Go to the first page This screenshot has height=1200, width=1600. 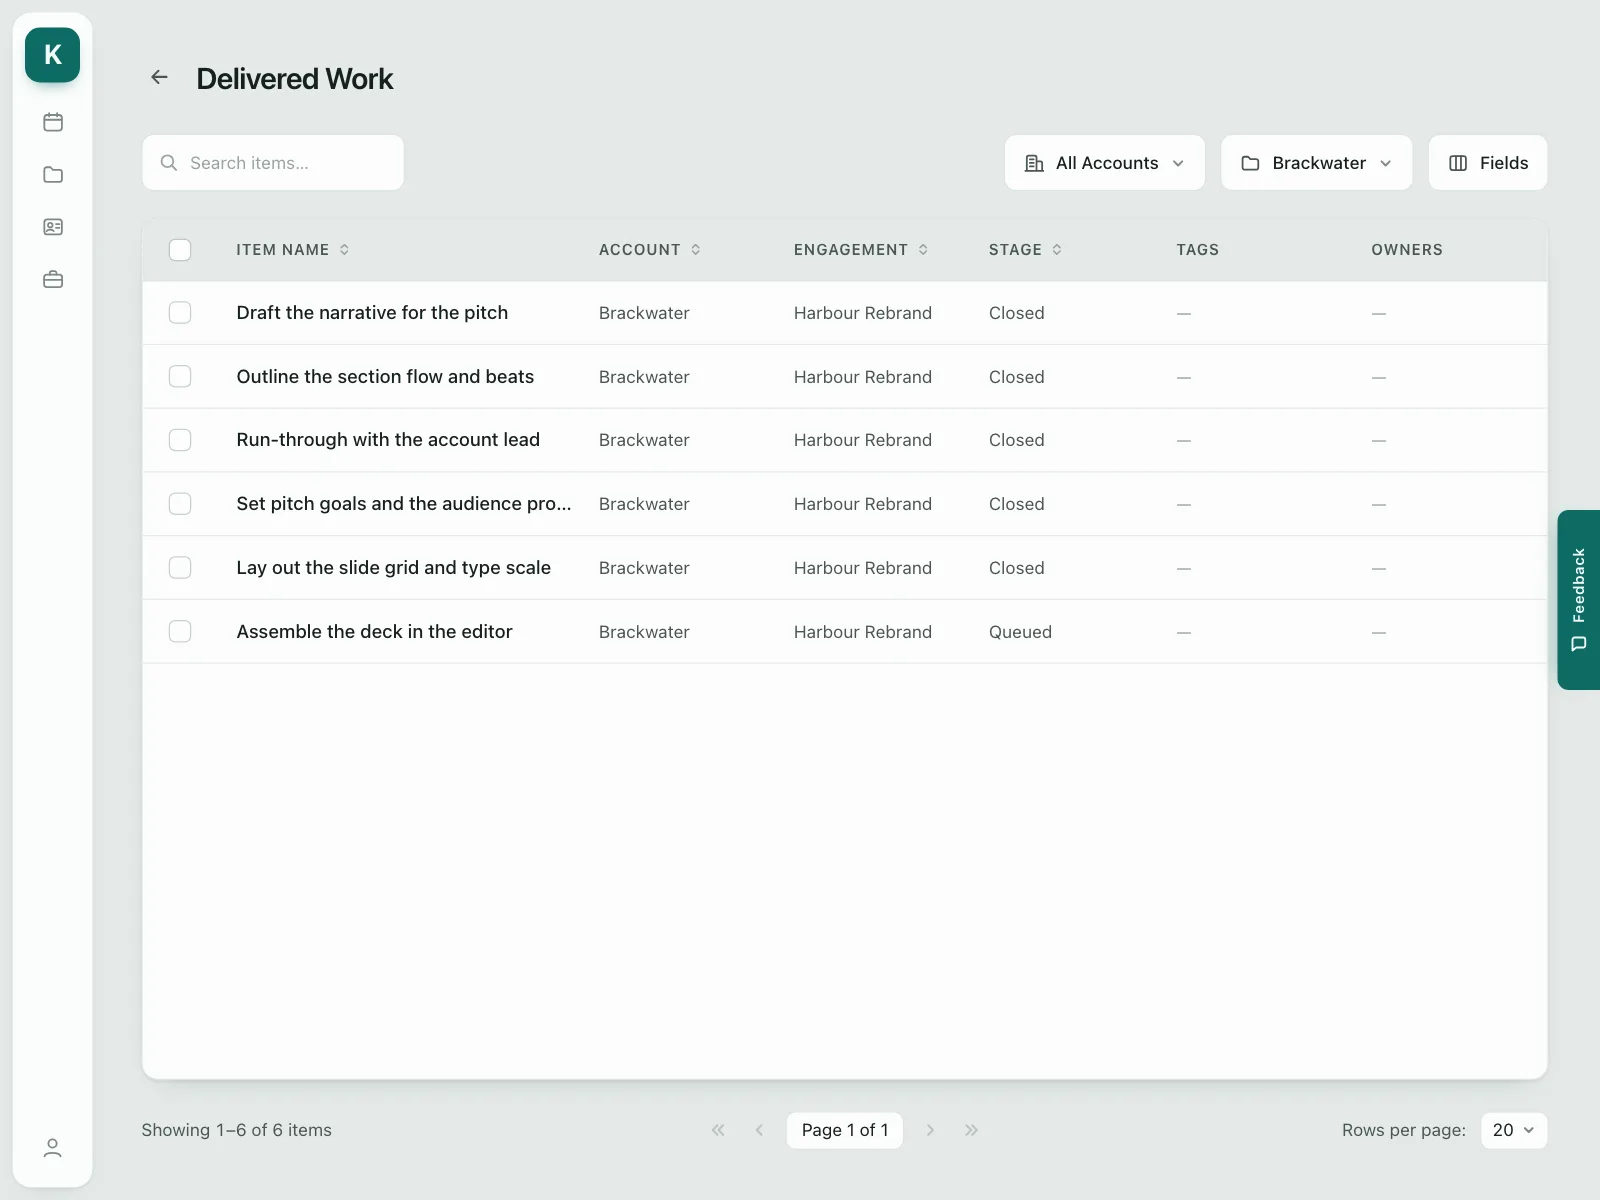click(718, 1130)
